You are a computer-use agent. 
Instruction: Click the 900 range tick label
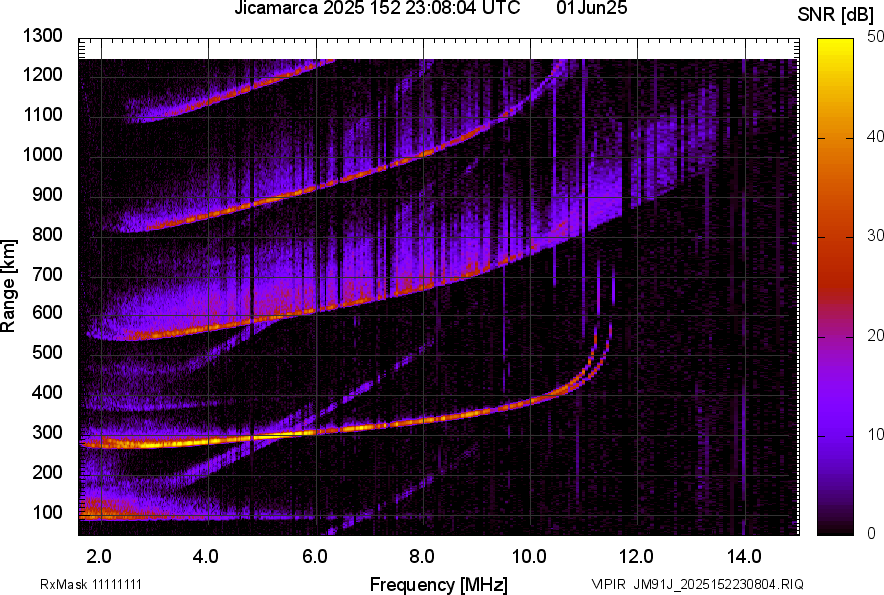tap(47, 194)
